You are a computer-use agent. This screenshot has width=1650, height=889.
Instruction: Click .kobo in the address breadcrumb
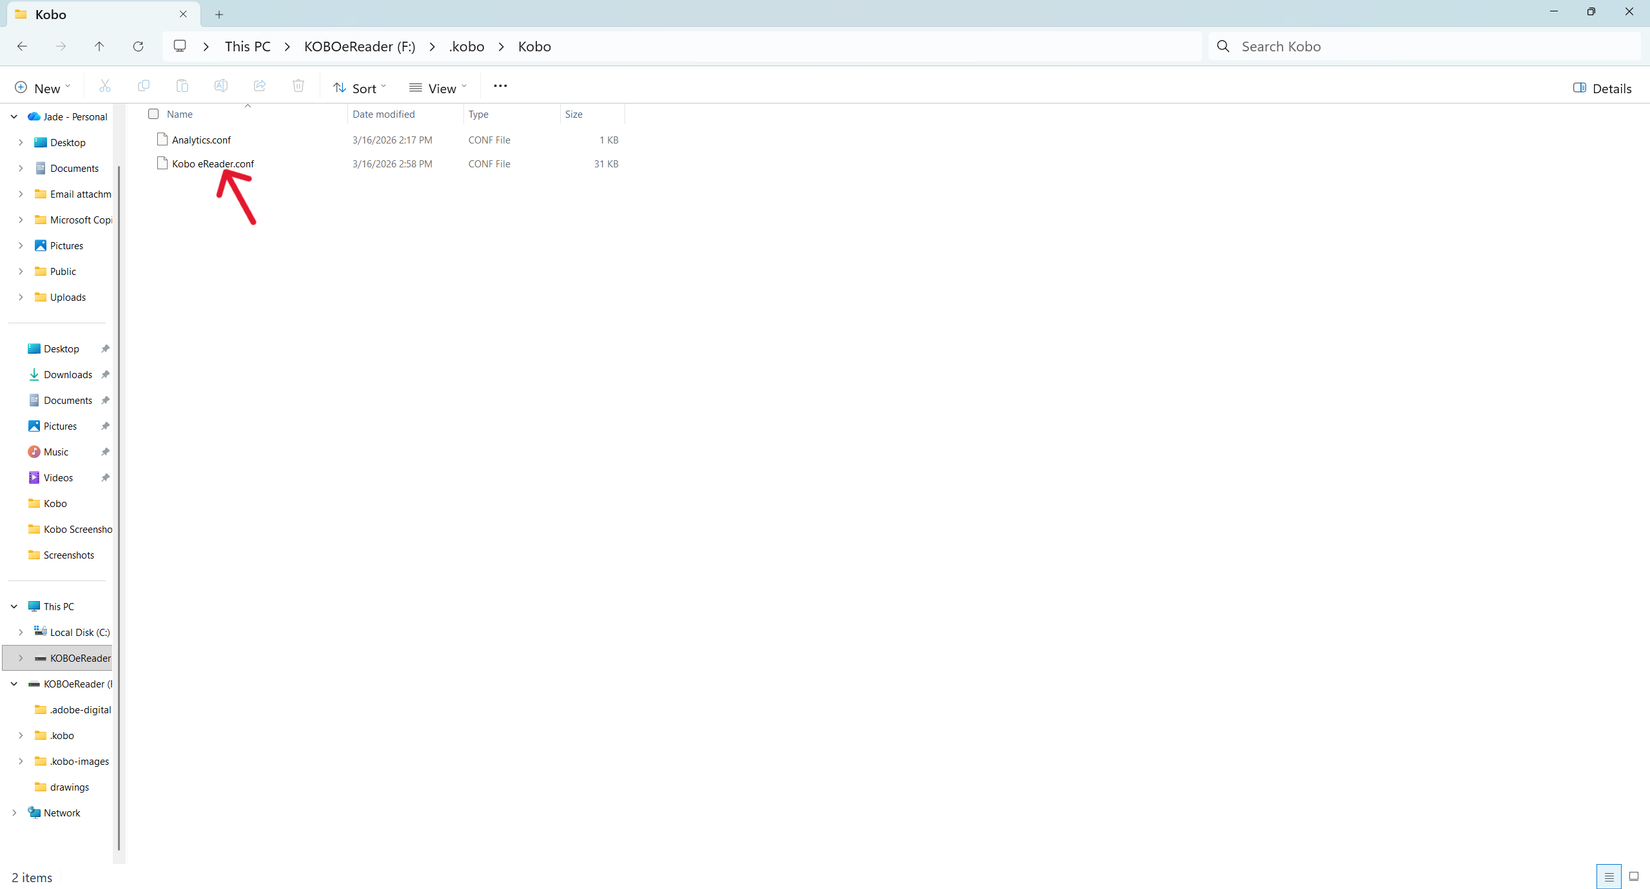click(467, 47)
